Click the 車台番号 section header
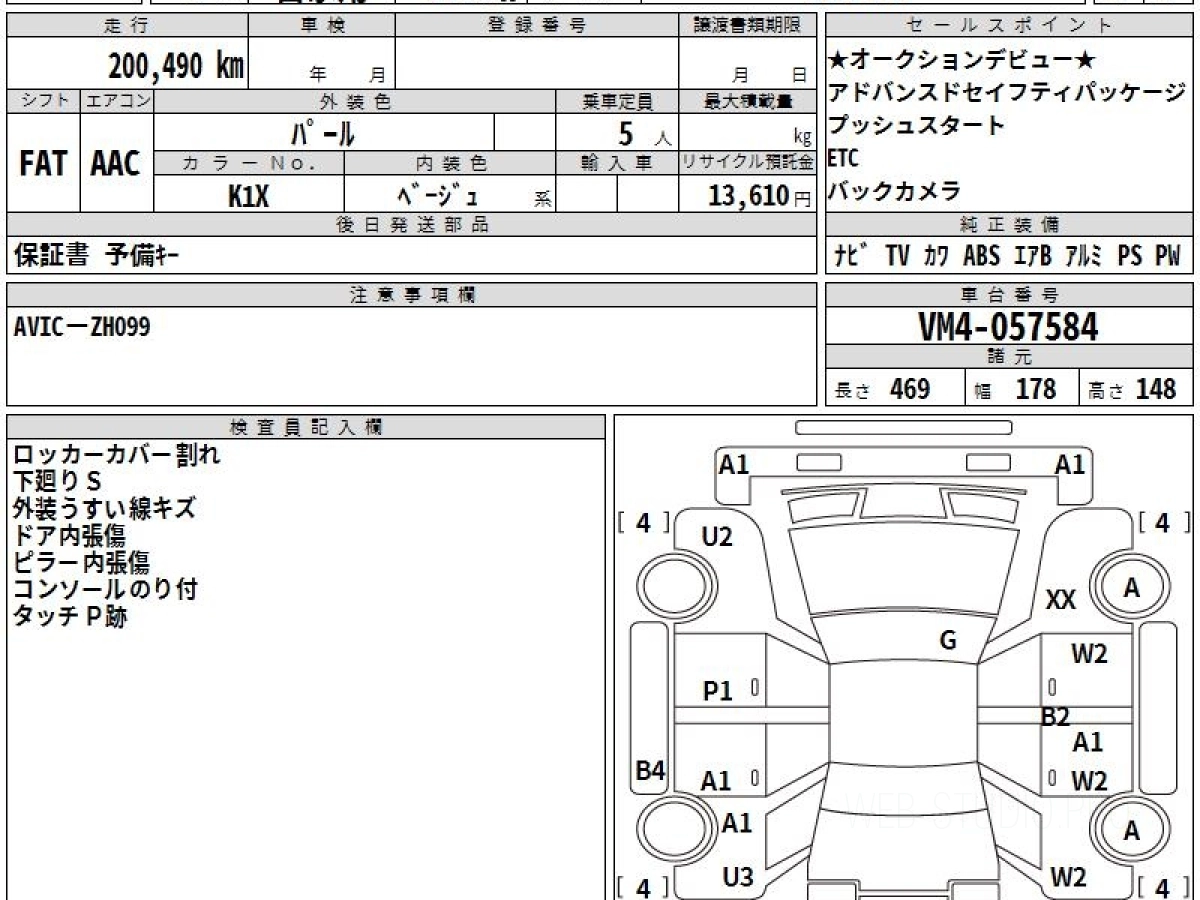 click(x=1010, y=294)
